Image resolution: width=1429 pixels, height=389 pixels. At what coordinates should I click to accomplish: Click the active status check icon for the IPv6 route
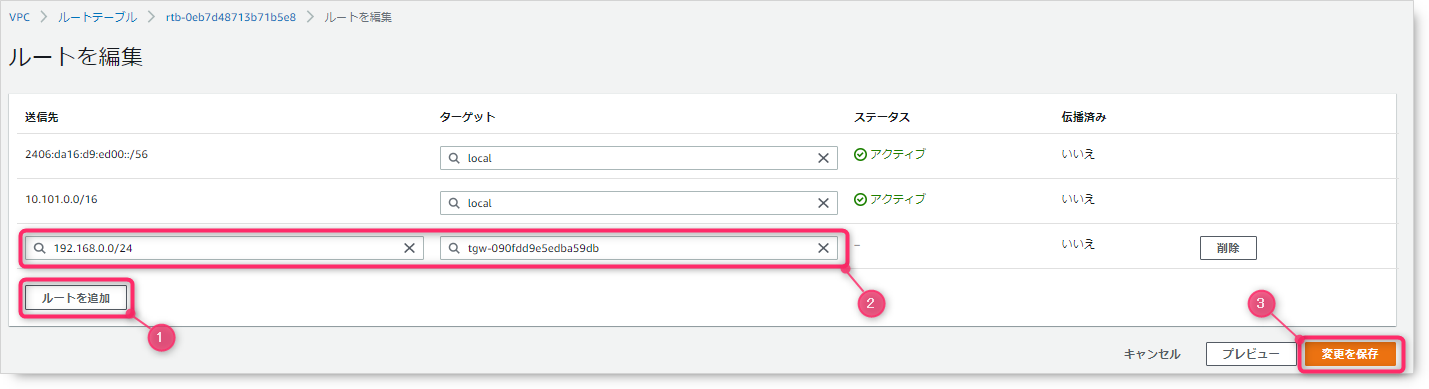coord(860,154)
